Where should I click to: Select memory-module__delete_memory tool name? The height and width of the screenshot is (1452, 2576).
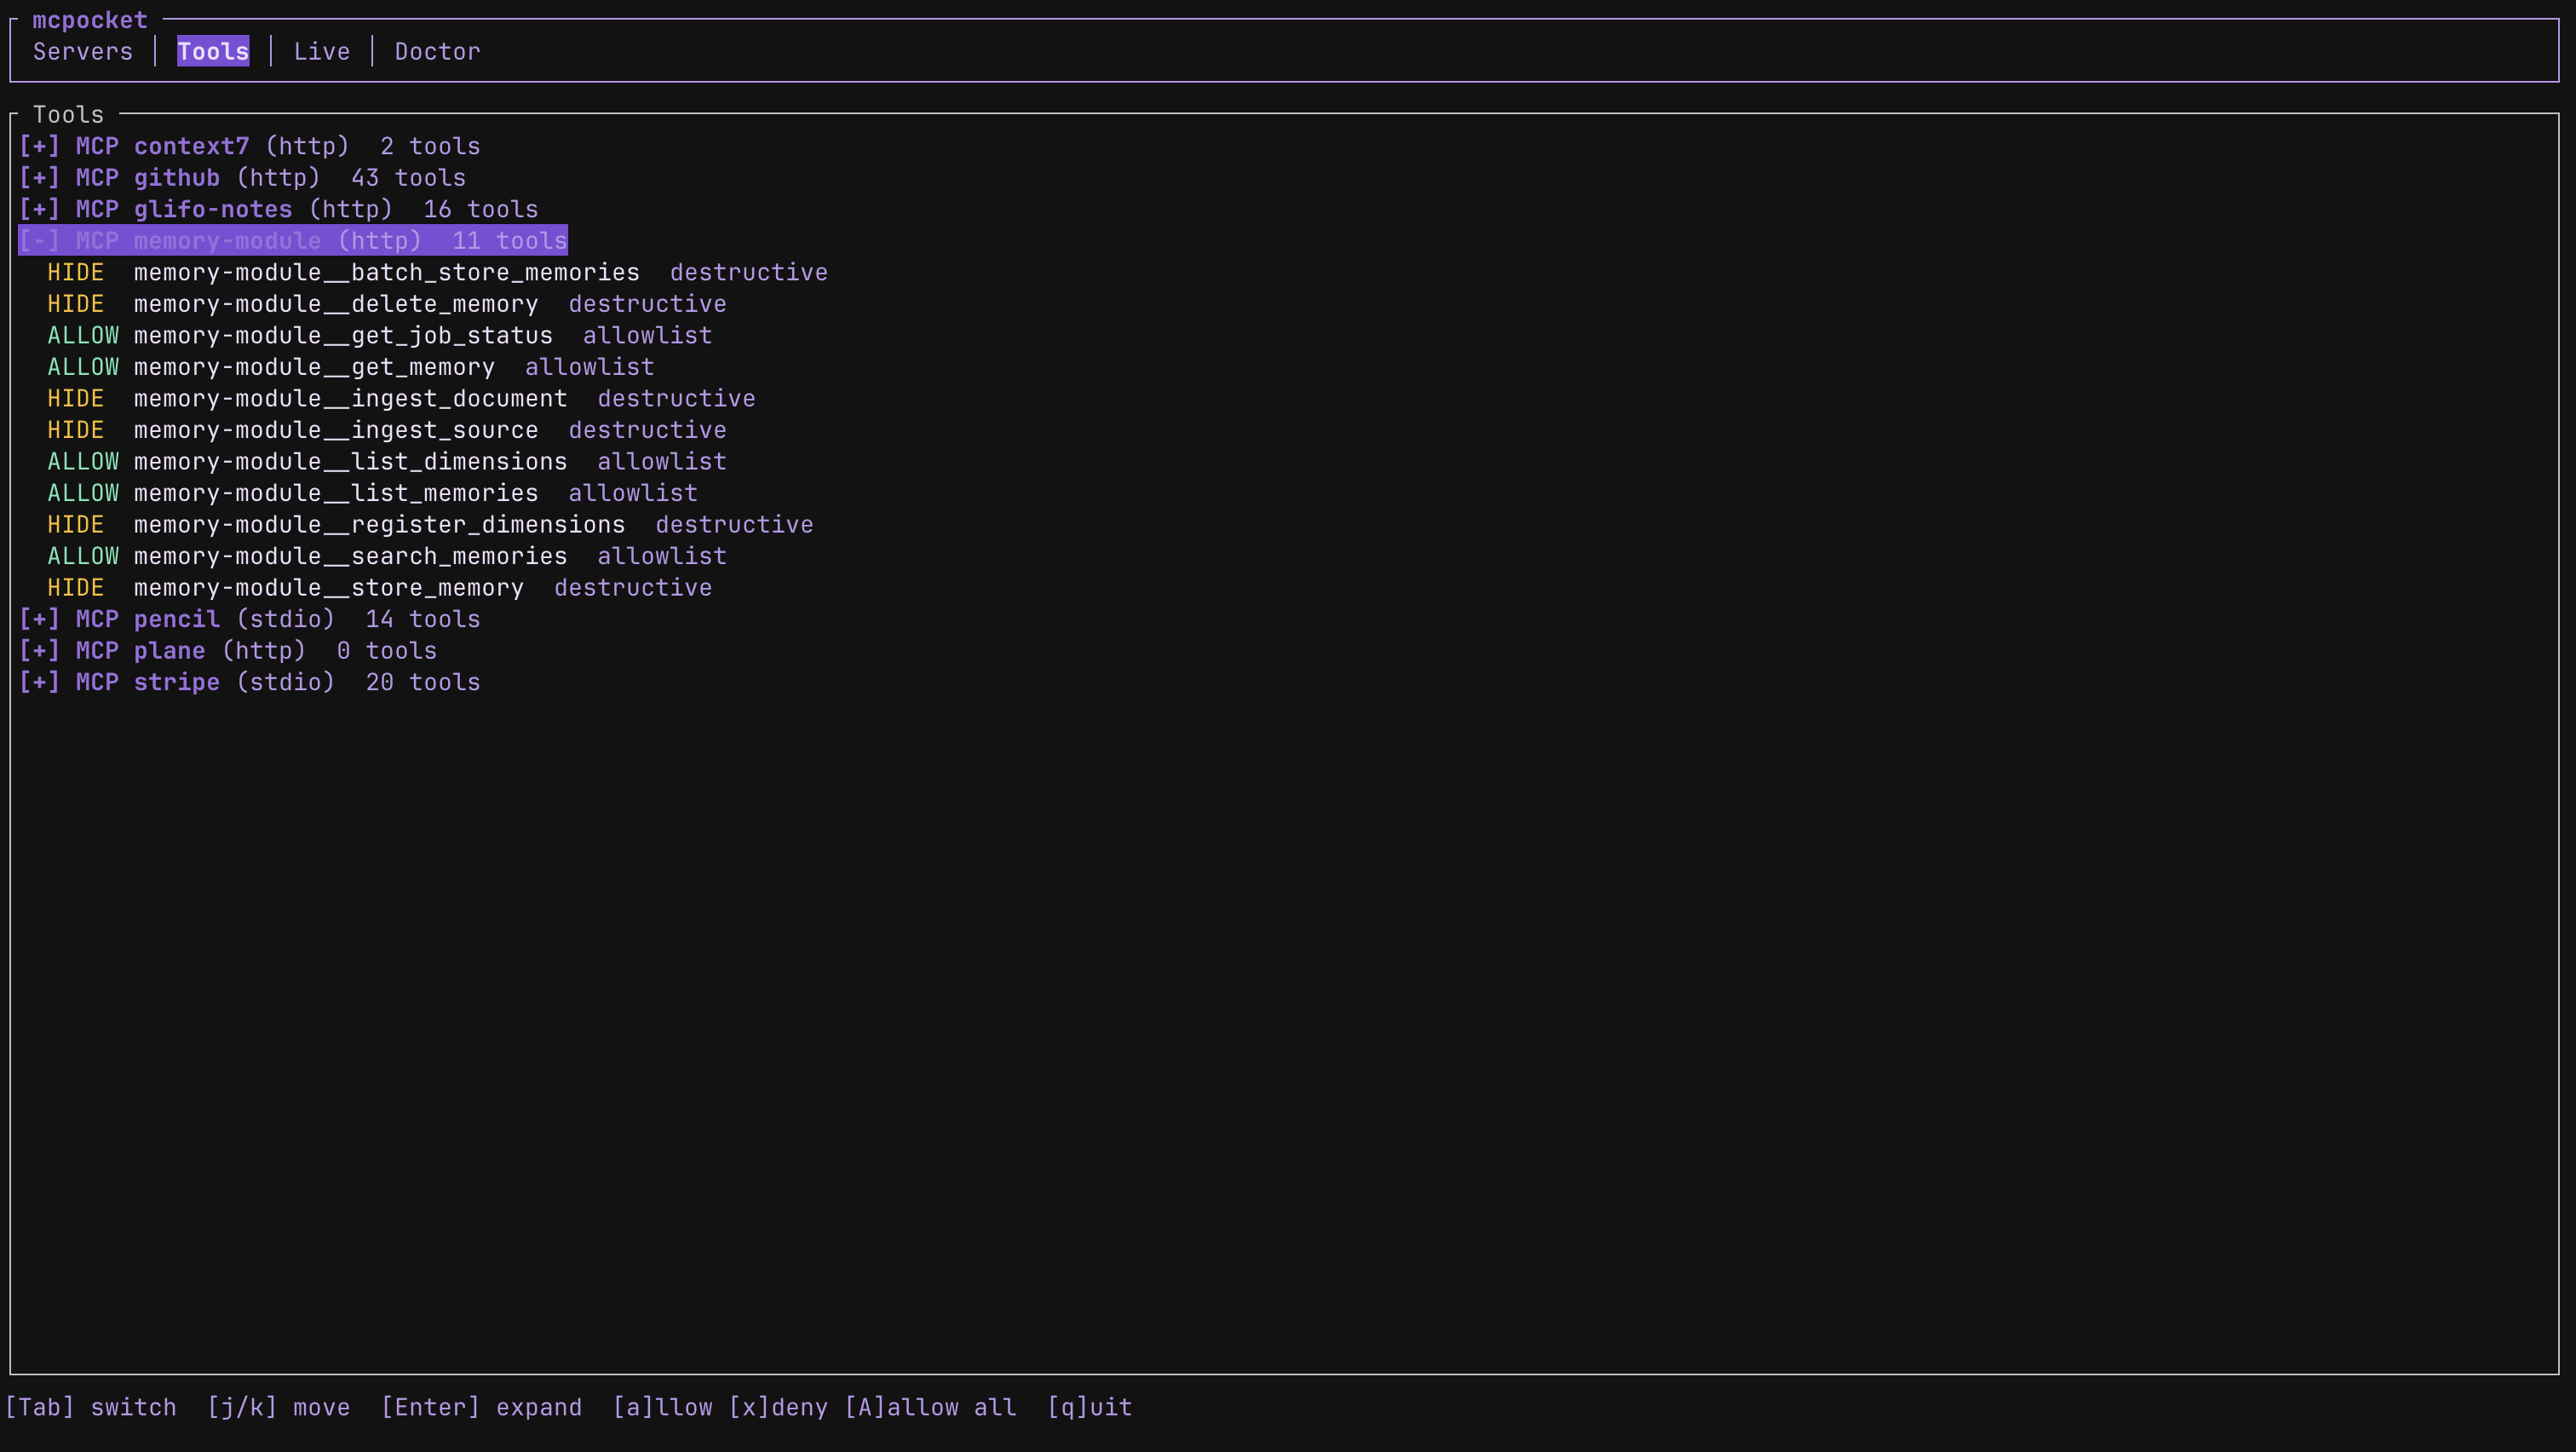[336, 304]
